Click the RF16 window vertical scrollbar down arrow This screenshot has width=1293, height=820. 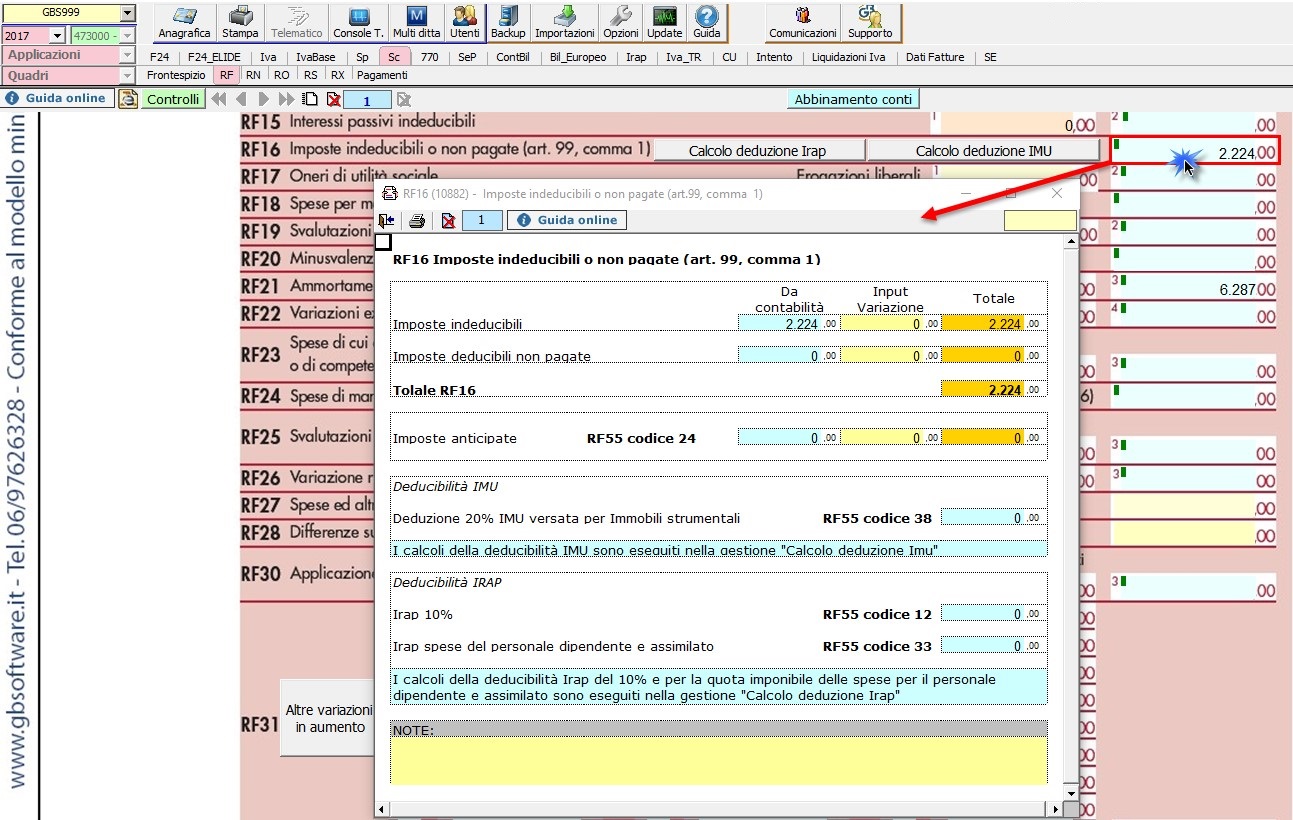pos(1071,793)
